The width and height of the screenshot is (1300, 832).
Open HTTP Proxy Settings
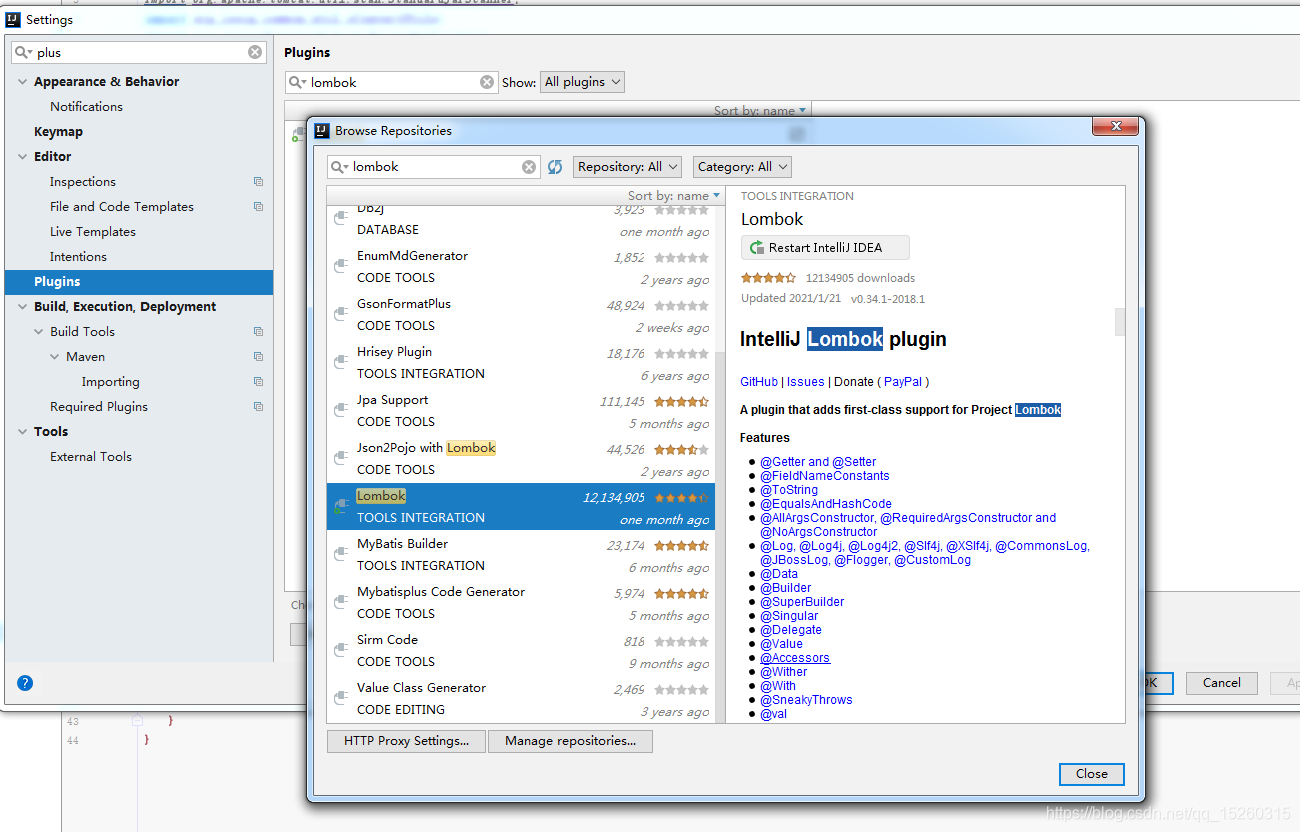tap(406, 741)
